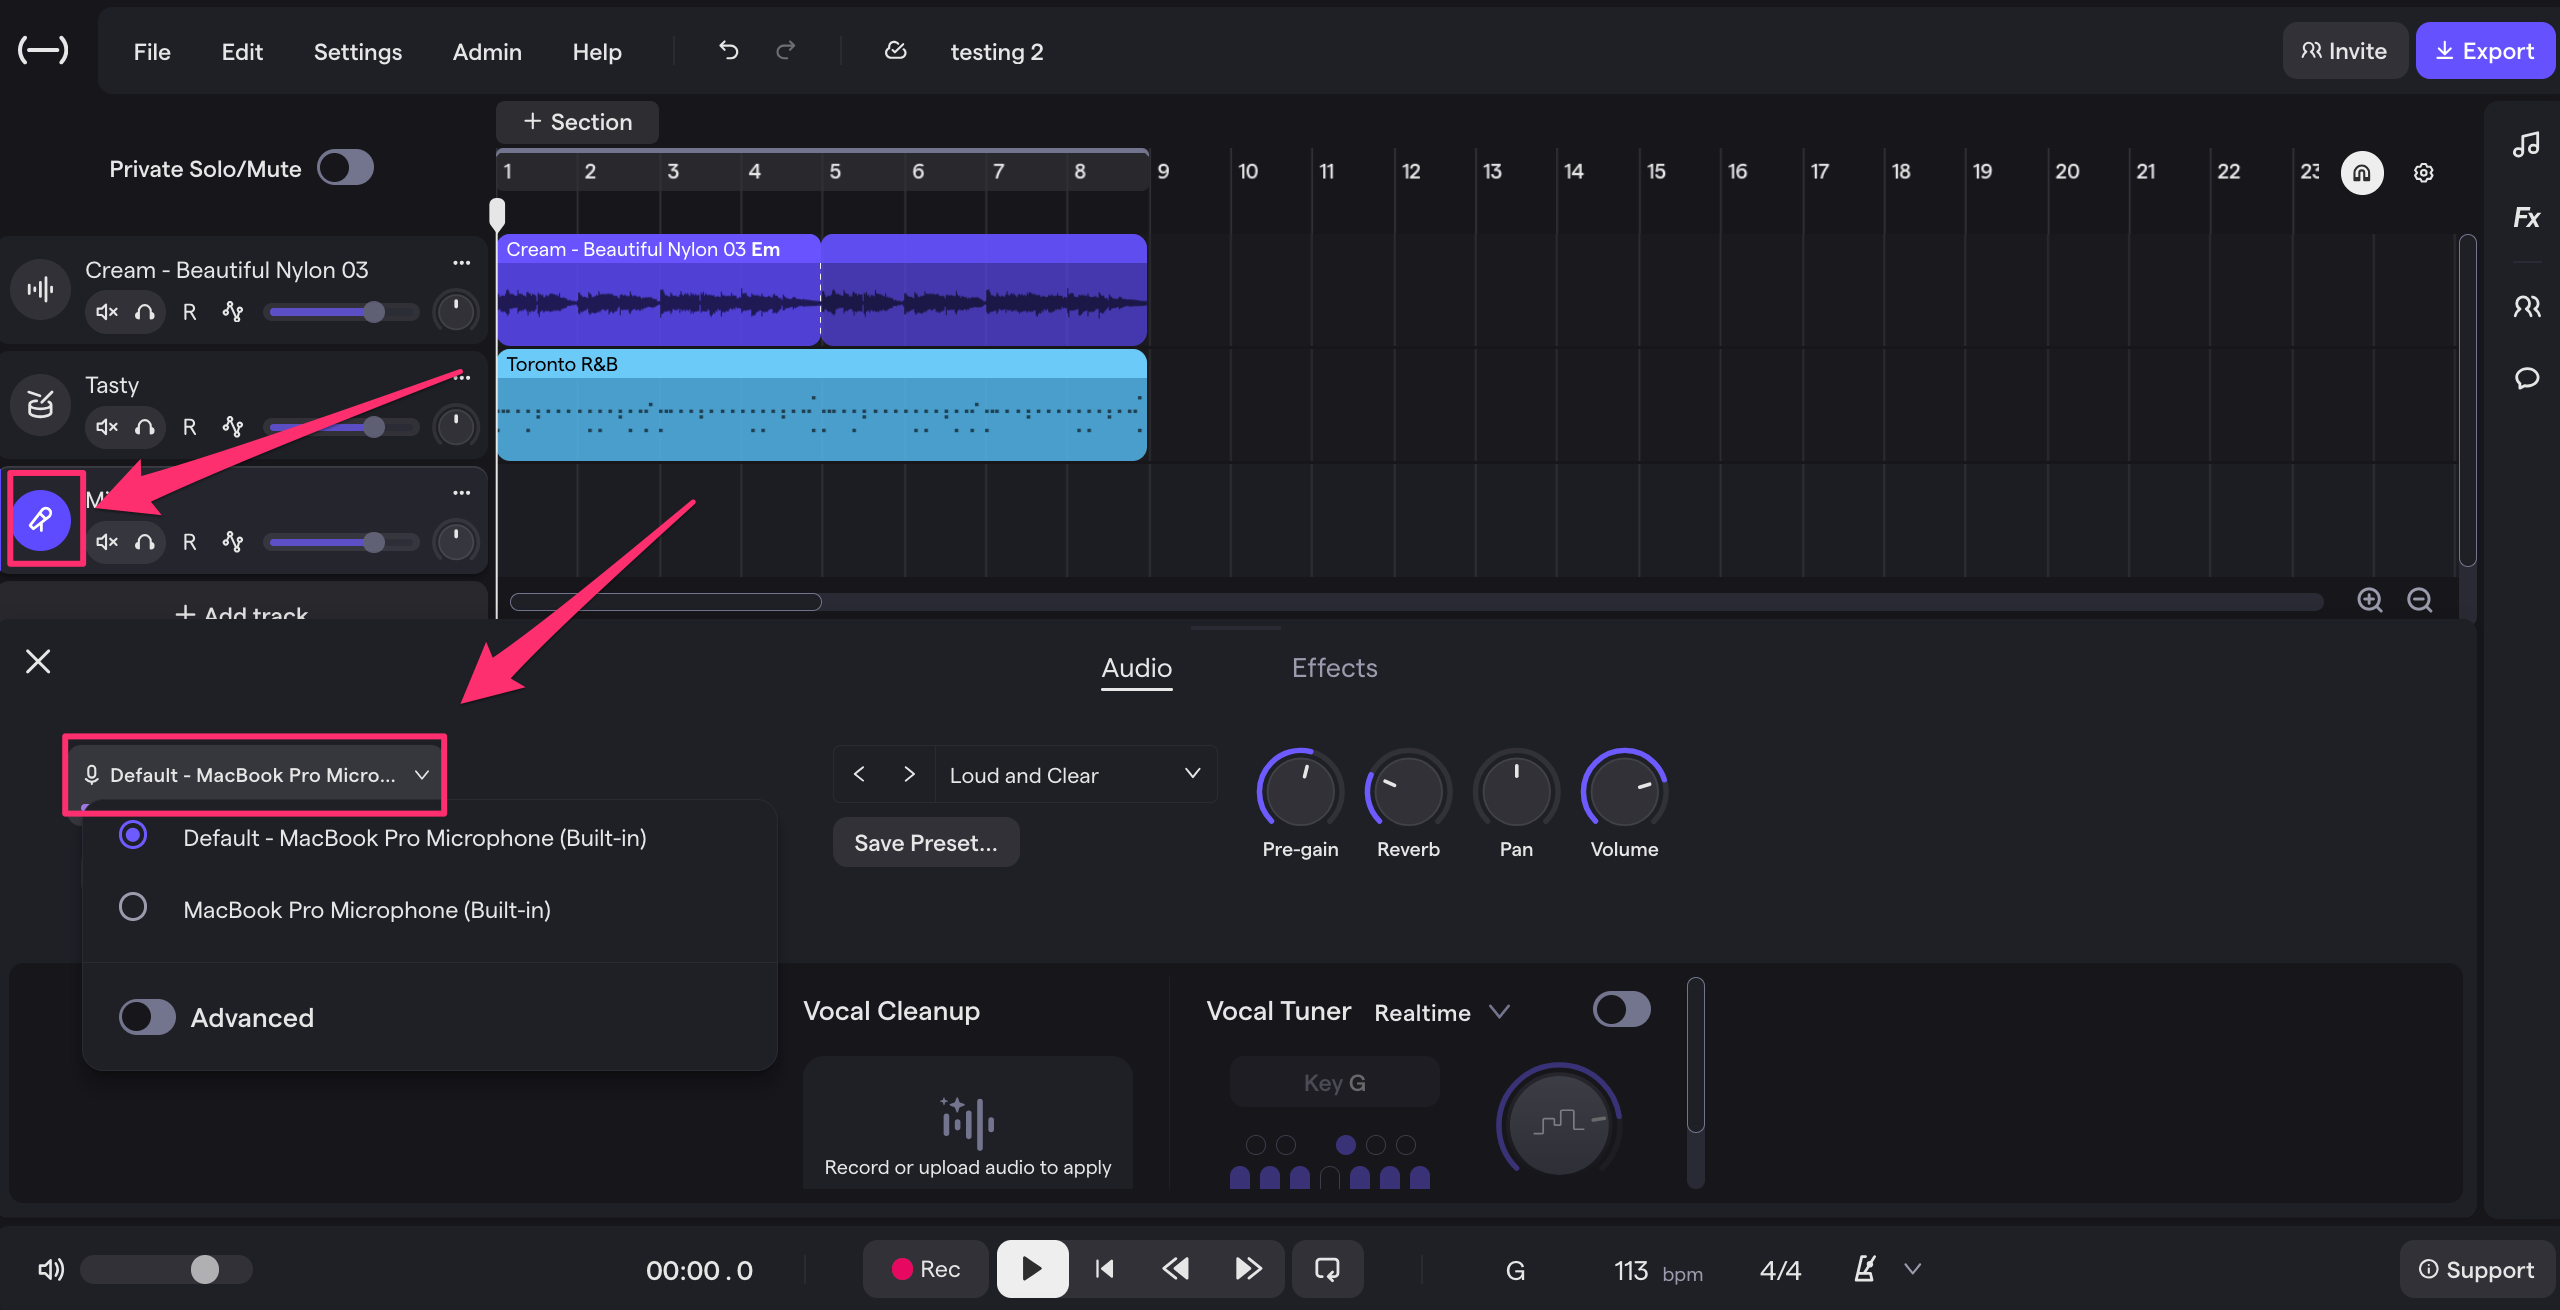Open mic track three-dots menu
This screenshot has width=2560, height=1310.
point(461,492)
